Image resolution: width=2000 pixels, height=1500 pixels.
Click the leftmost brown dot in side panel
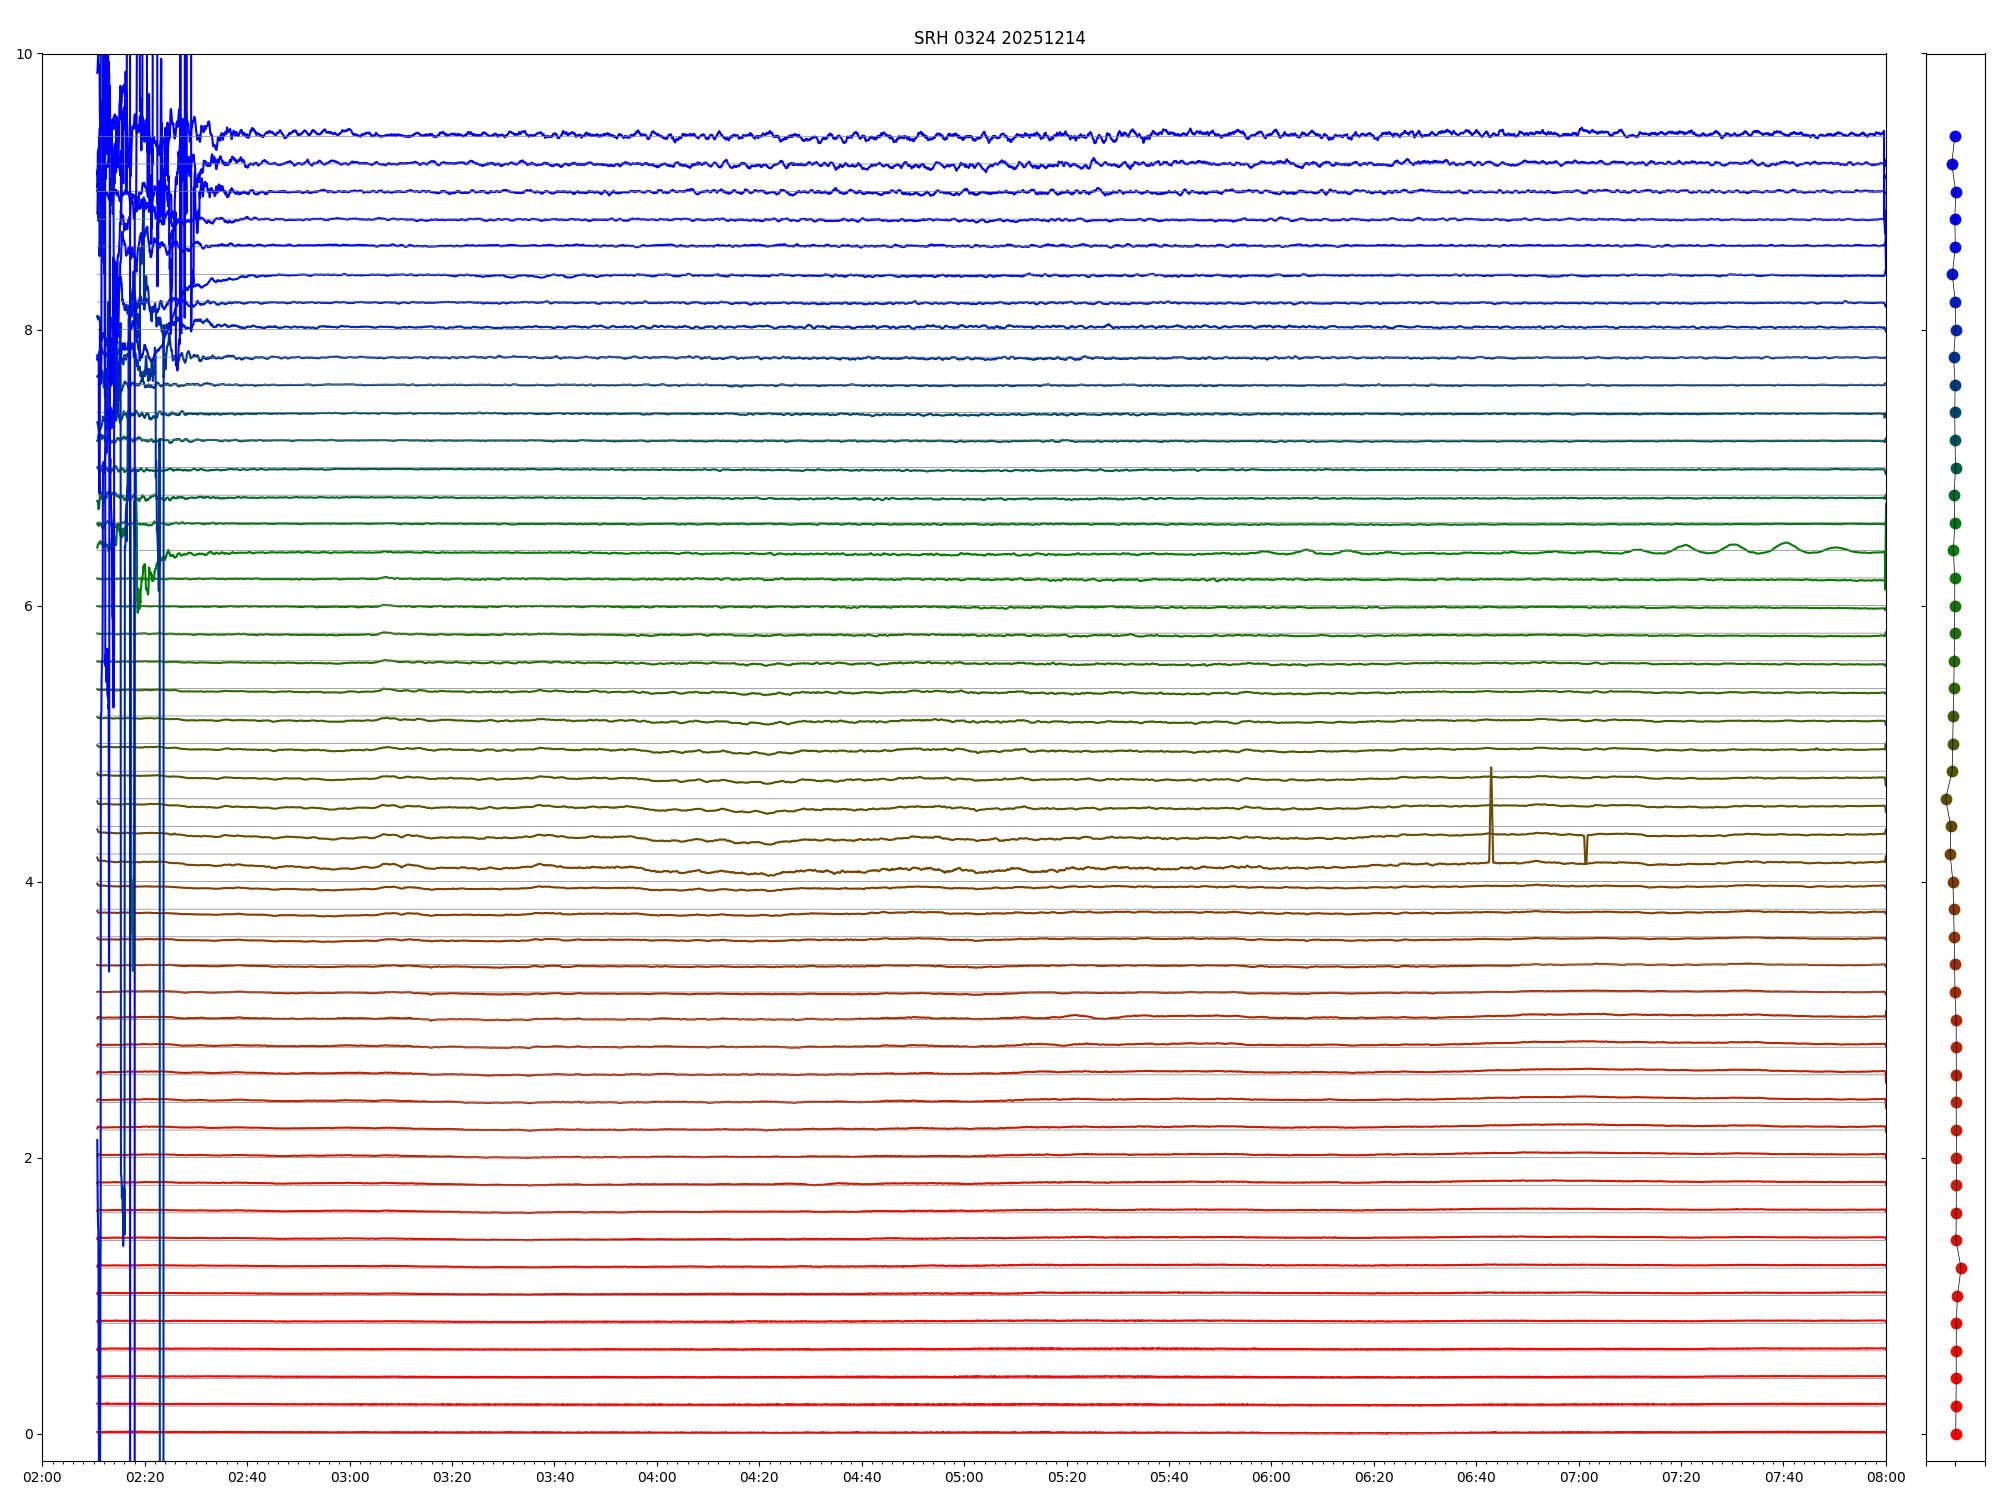tap(1946, 799)
